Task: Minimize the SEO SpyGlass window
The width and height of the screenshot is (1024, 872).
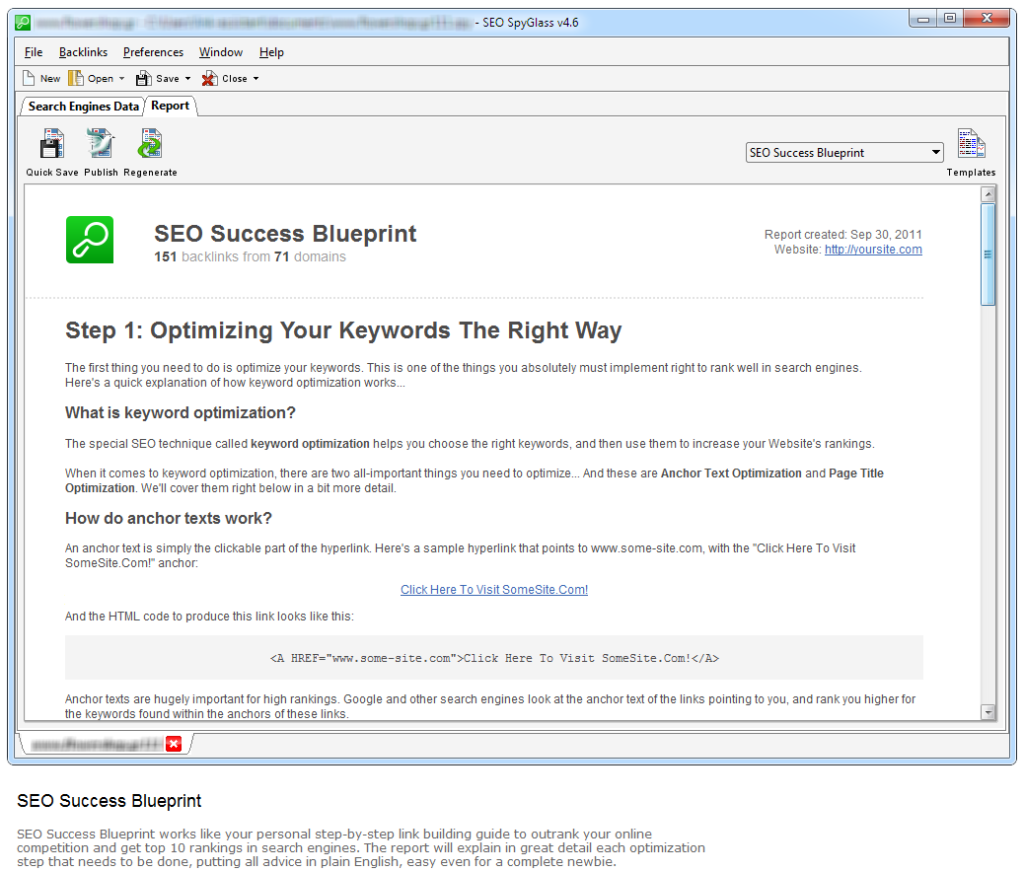Action: (923, 19)
